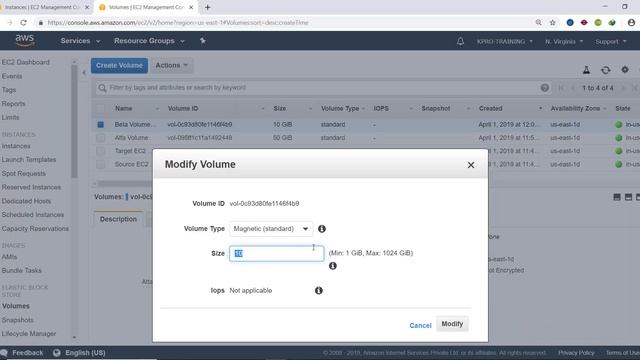Open Launch Templates in the sidebar

coord(29,160)
